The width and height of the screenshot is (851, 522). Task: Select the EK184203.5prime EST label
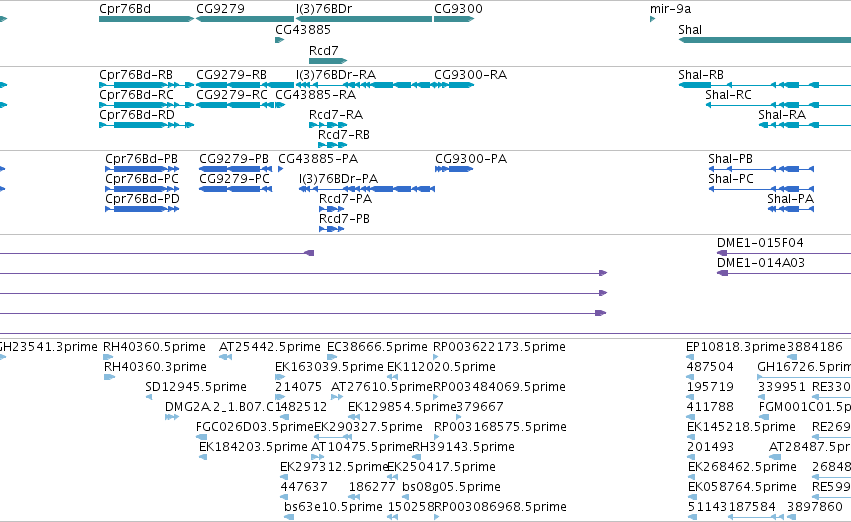tap(253, 448)
